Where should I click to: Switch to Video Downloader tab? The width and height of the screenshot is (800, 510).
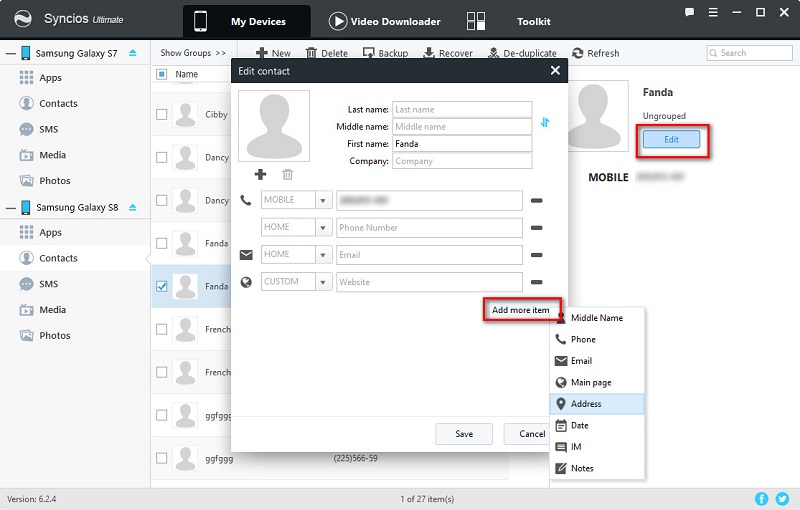click(x=385, y=21)
